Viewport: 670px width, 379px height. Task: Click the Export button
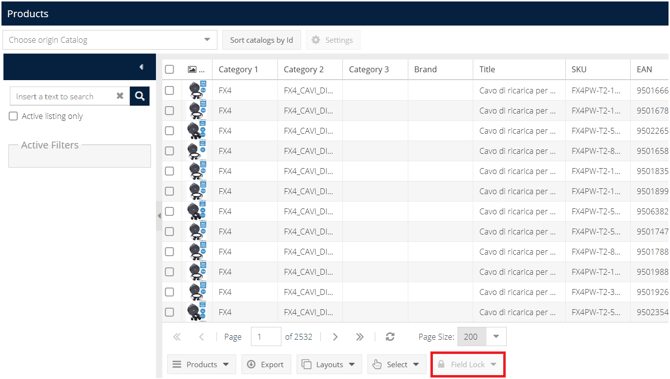pyautogui.click(x=266, y=364)
